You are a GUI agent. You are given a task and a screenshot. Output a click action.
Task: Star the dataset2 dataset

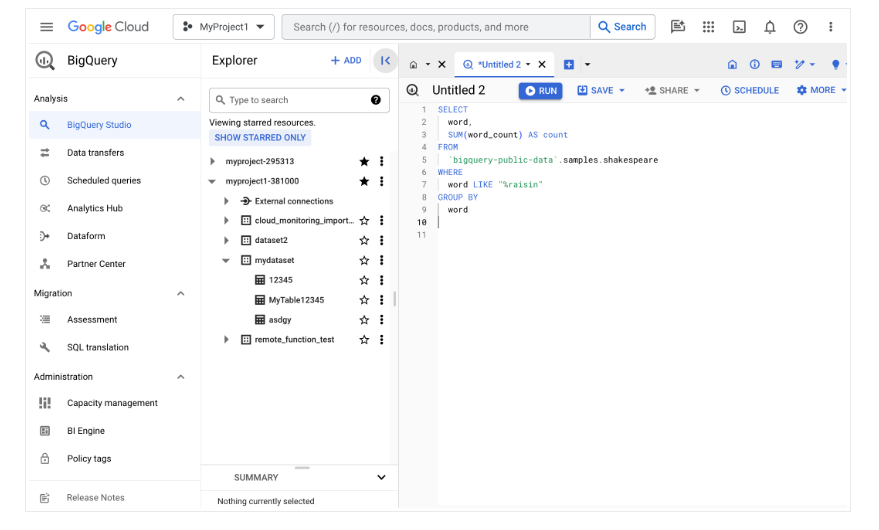[364, 240]
